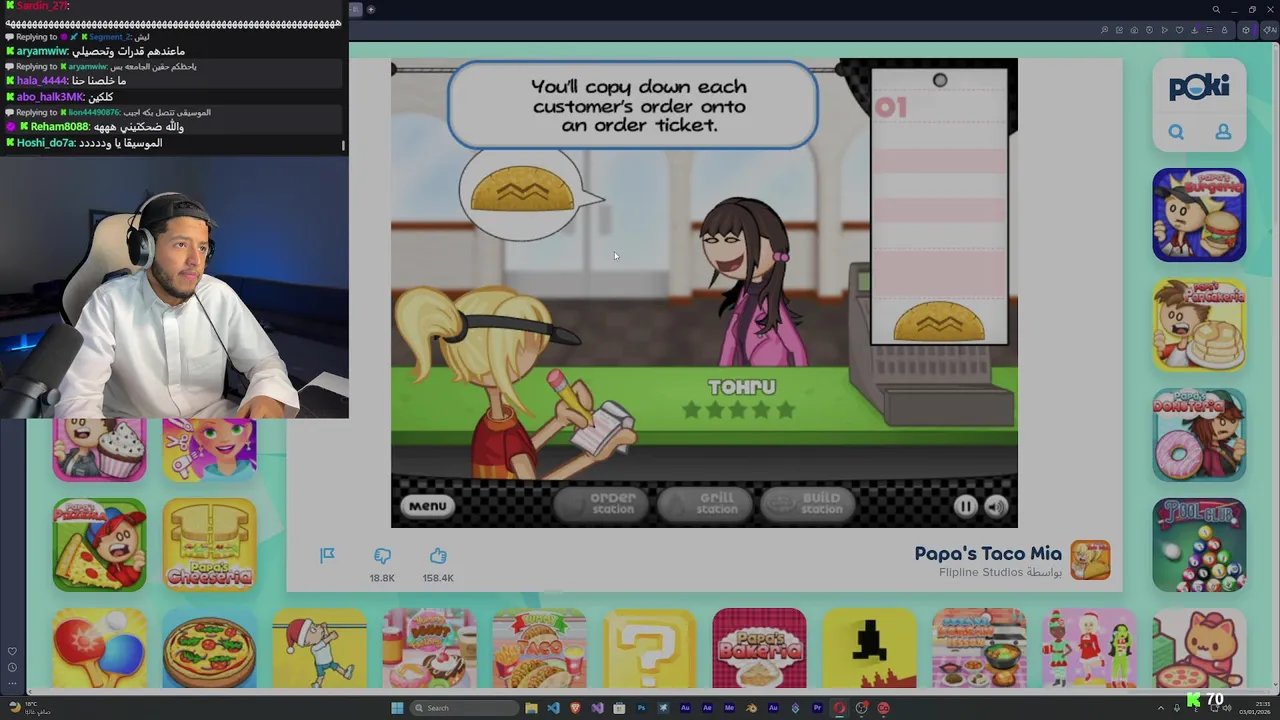Click the browser title bar search icon
This screenshot has height=720, width=1280.
[x=1216, y=10]
